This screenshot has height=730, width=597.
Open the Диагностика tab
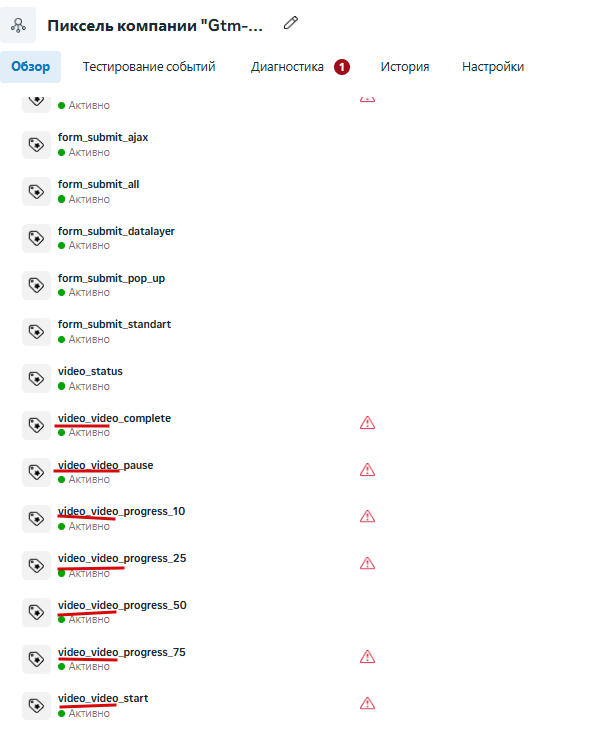click(x=287, y=67)
